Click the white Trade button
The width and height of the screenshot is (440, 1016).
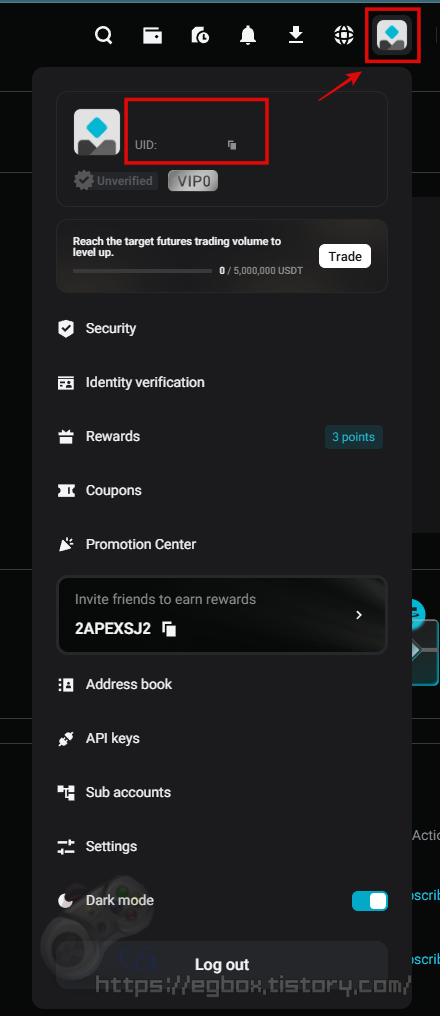pos(345,256)
